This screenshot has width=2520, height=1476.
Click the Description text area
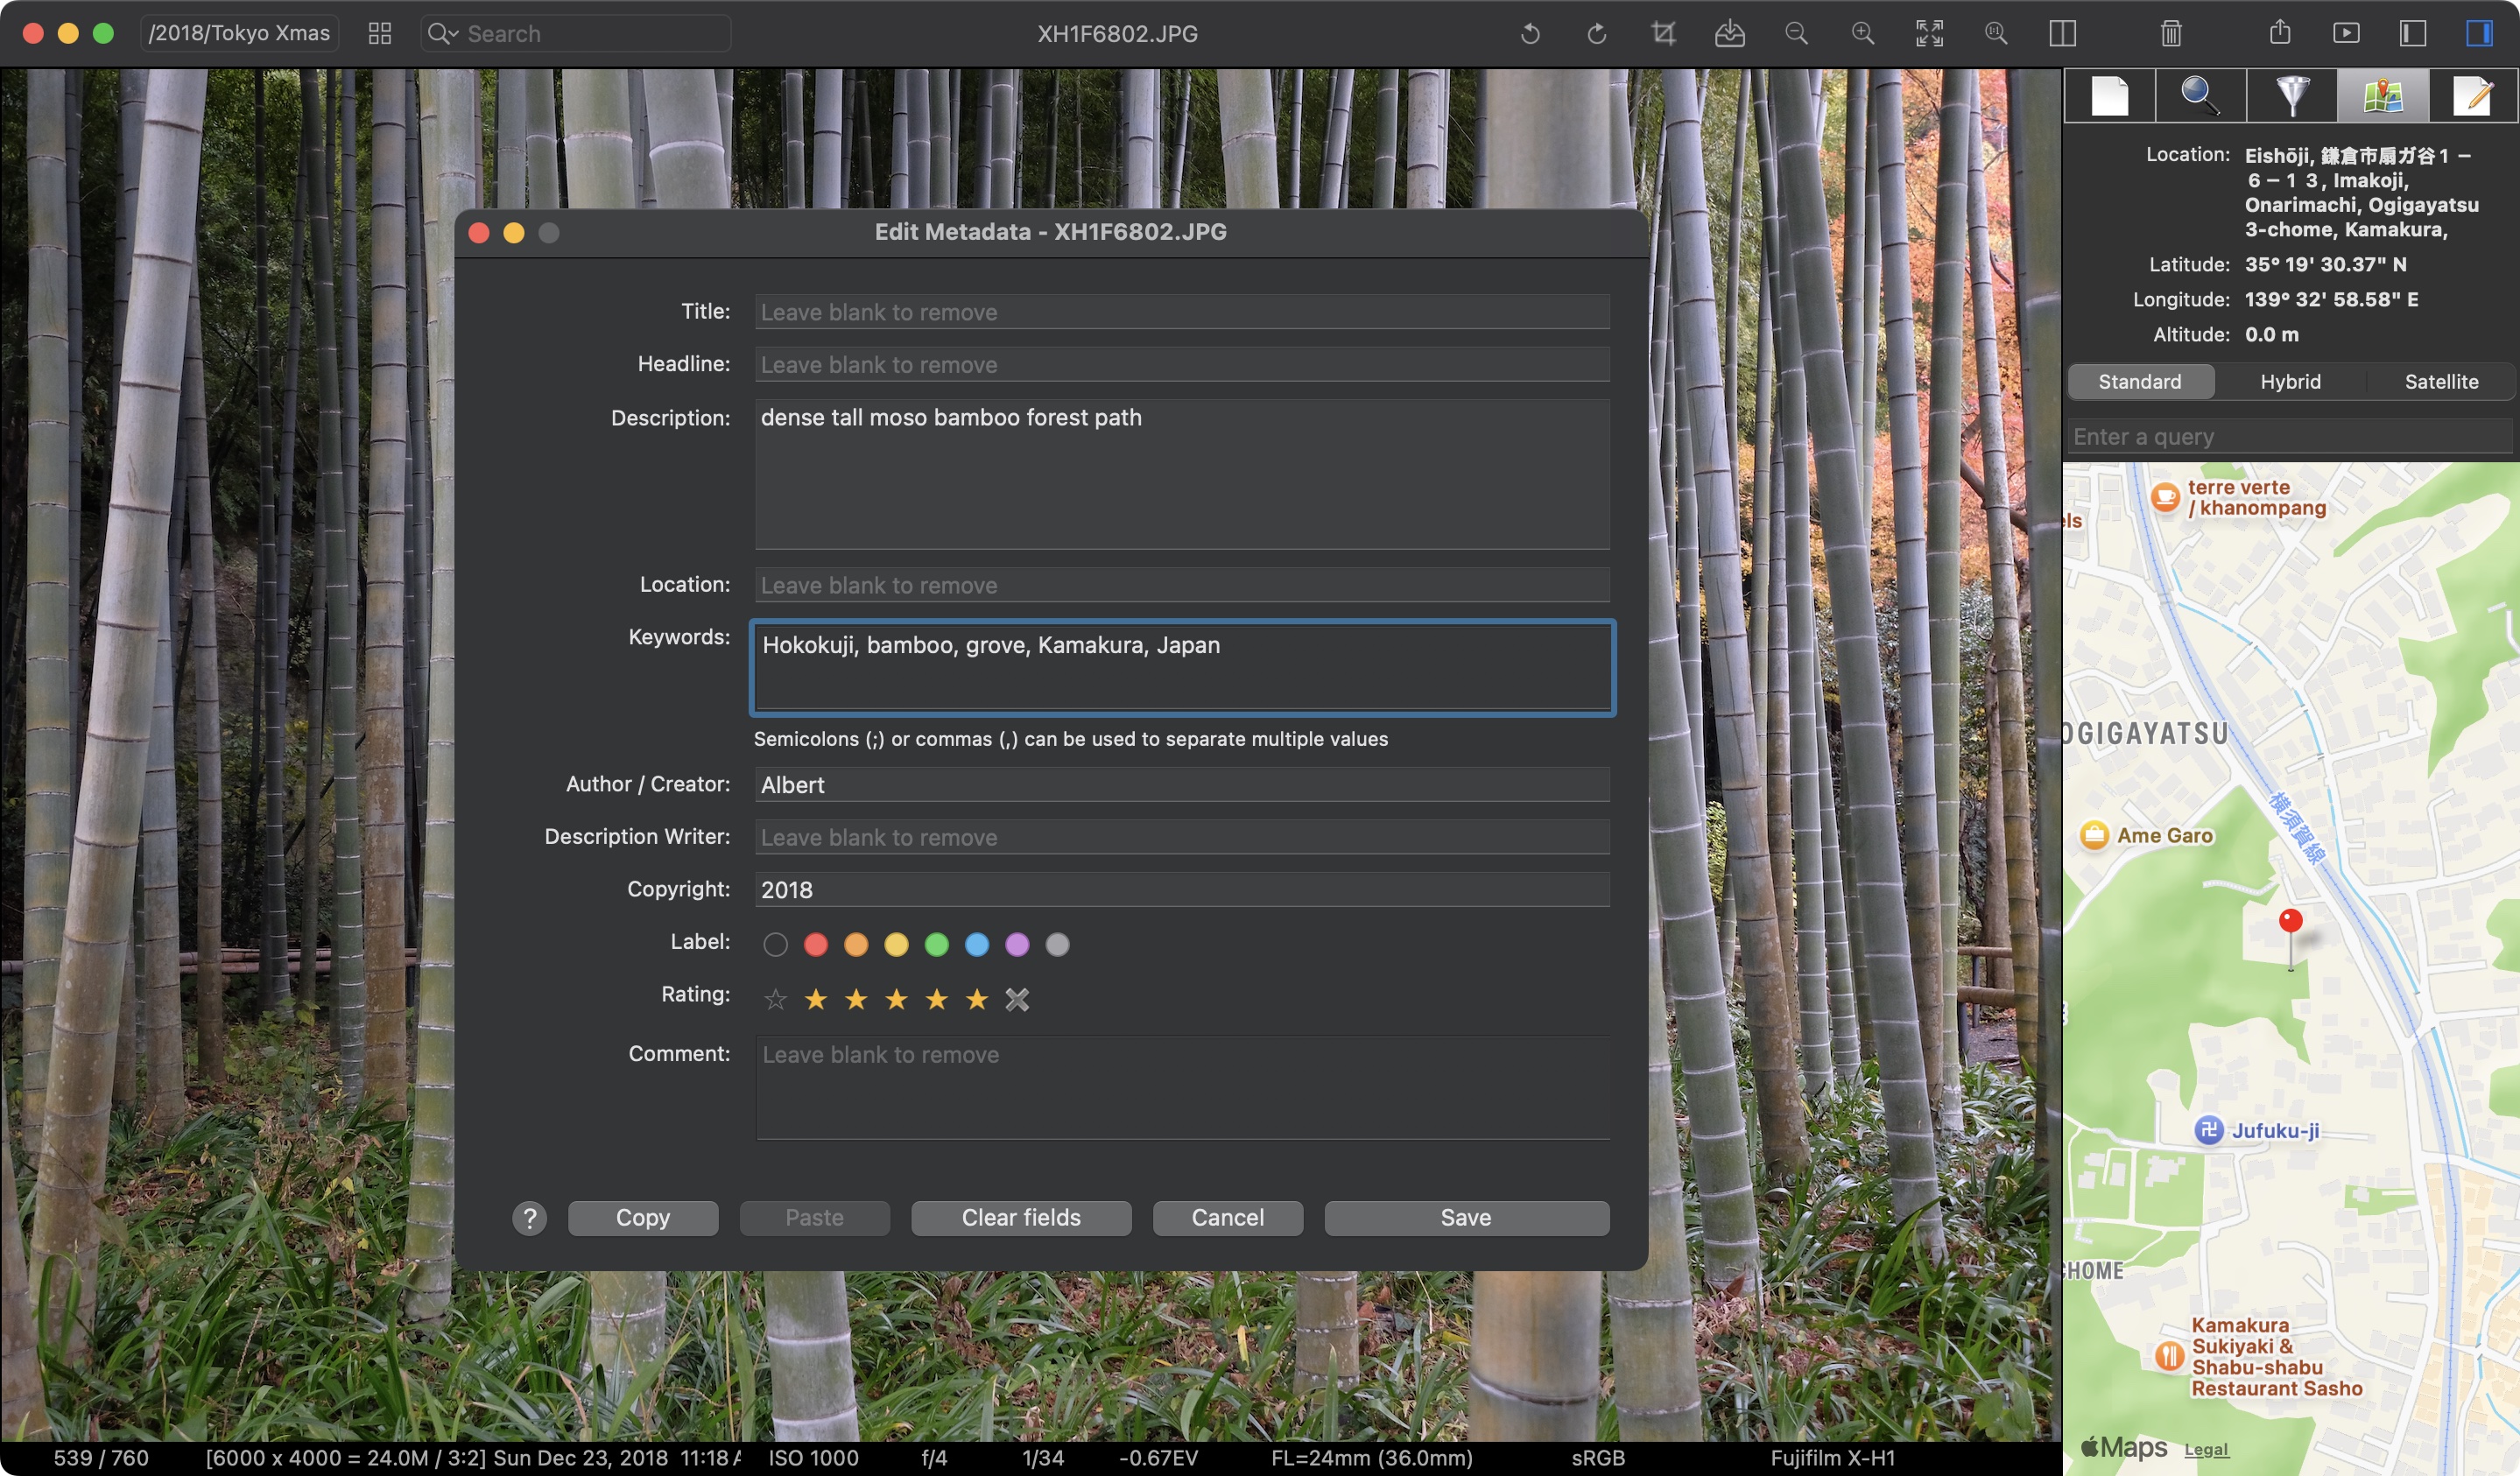[x=1182, y=474]
